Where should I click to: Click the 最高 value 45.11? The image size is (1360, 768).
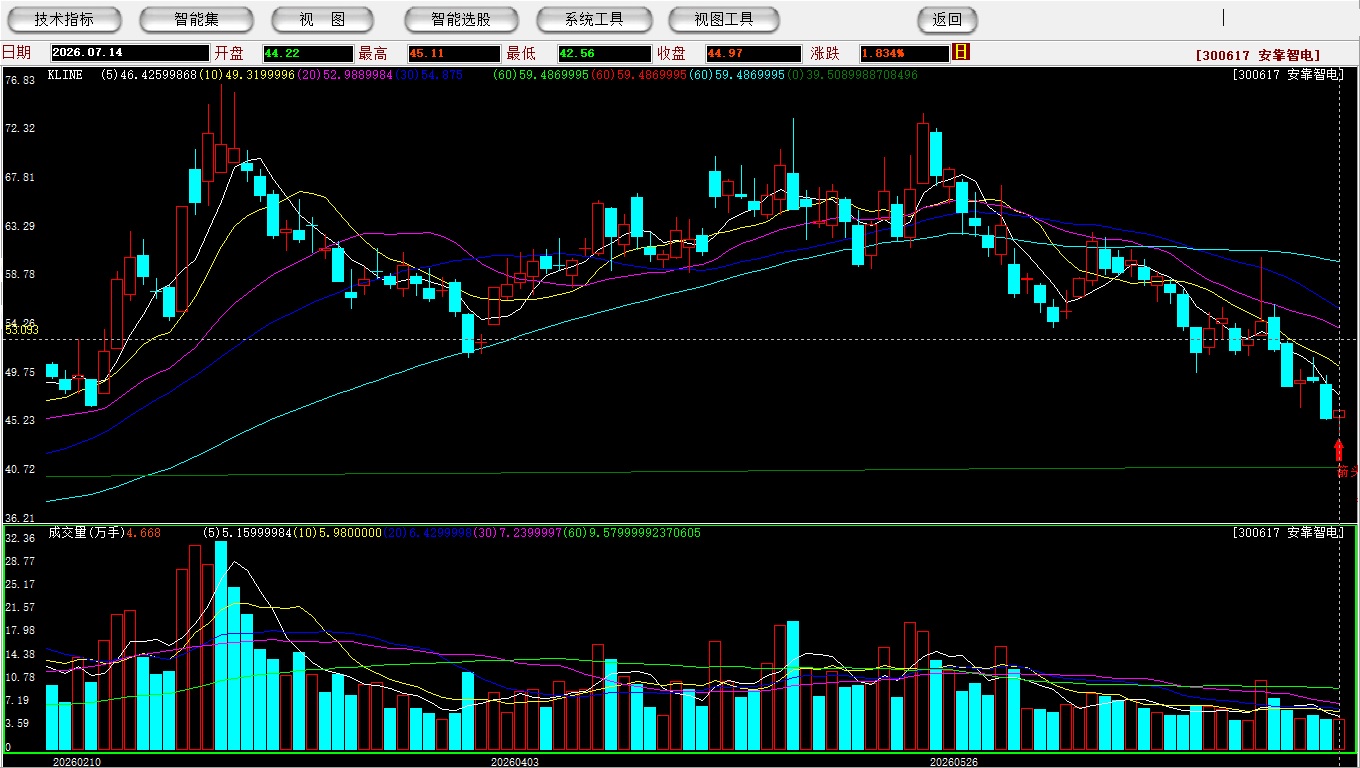(x=454, y=53)
